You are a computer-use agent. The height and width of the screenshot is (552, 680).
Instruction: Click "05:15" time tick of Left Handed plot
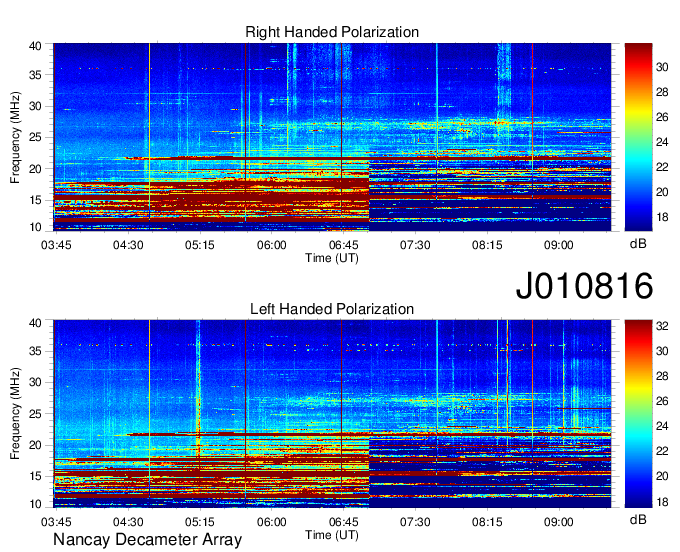(200, 522)
